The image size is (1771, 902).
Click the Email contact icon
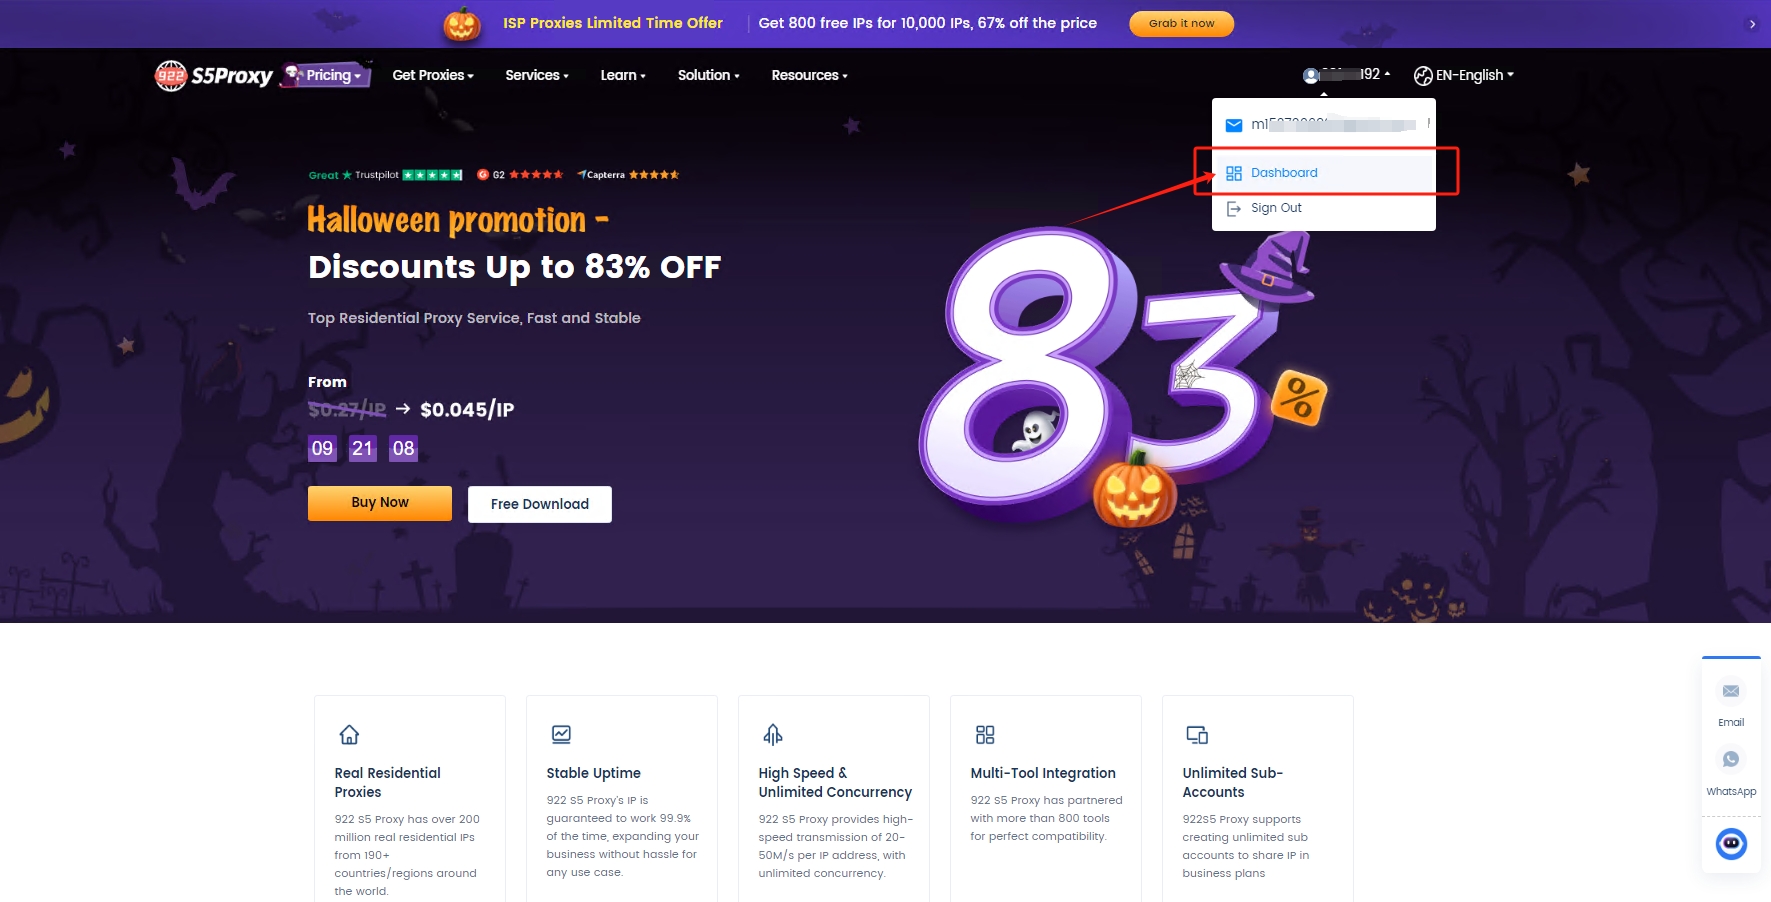pyautogui.click(x=1731, y=691)
